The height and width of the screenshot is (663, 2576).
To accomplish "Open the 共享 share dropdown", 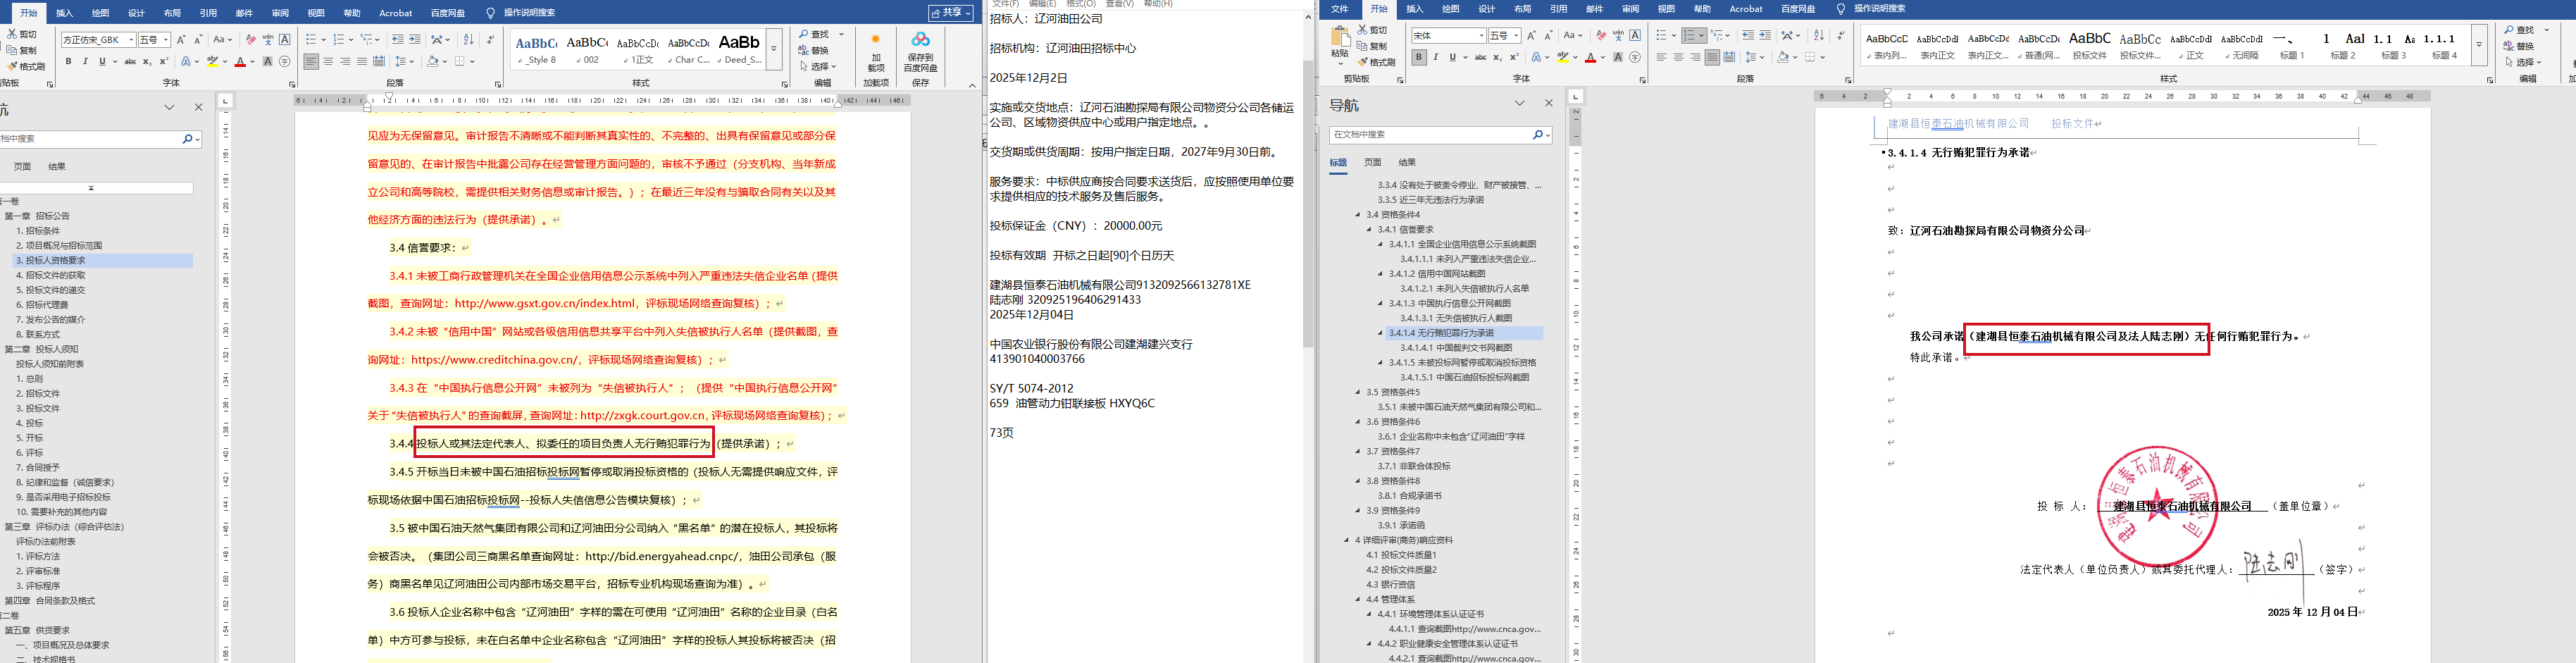I will 950,13.
